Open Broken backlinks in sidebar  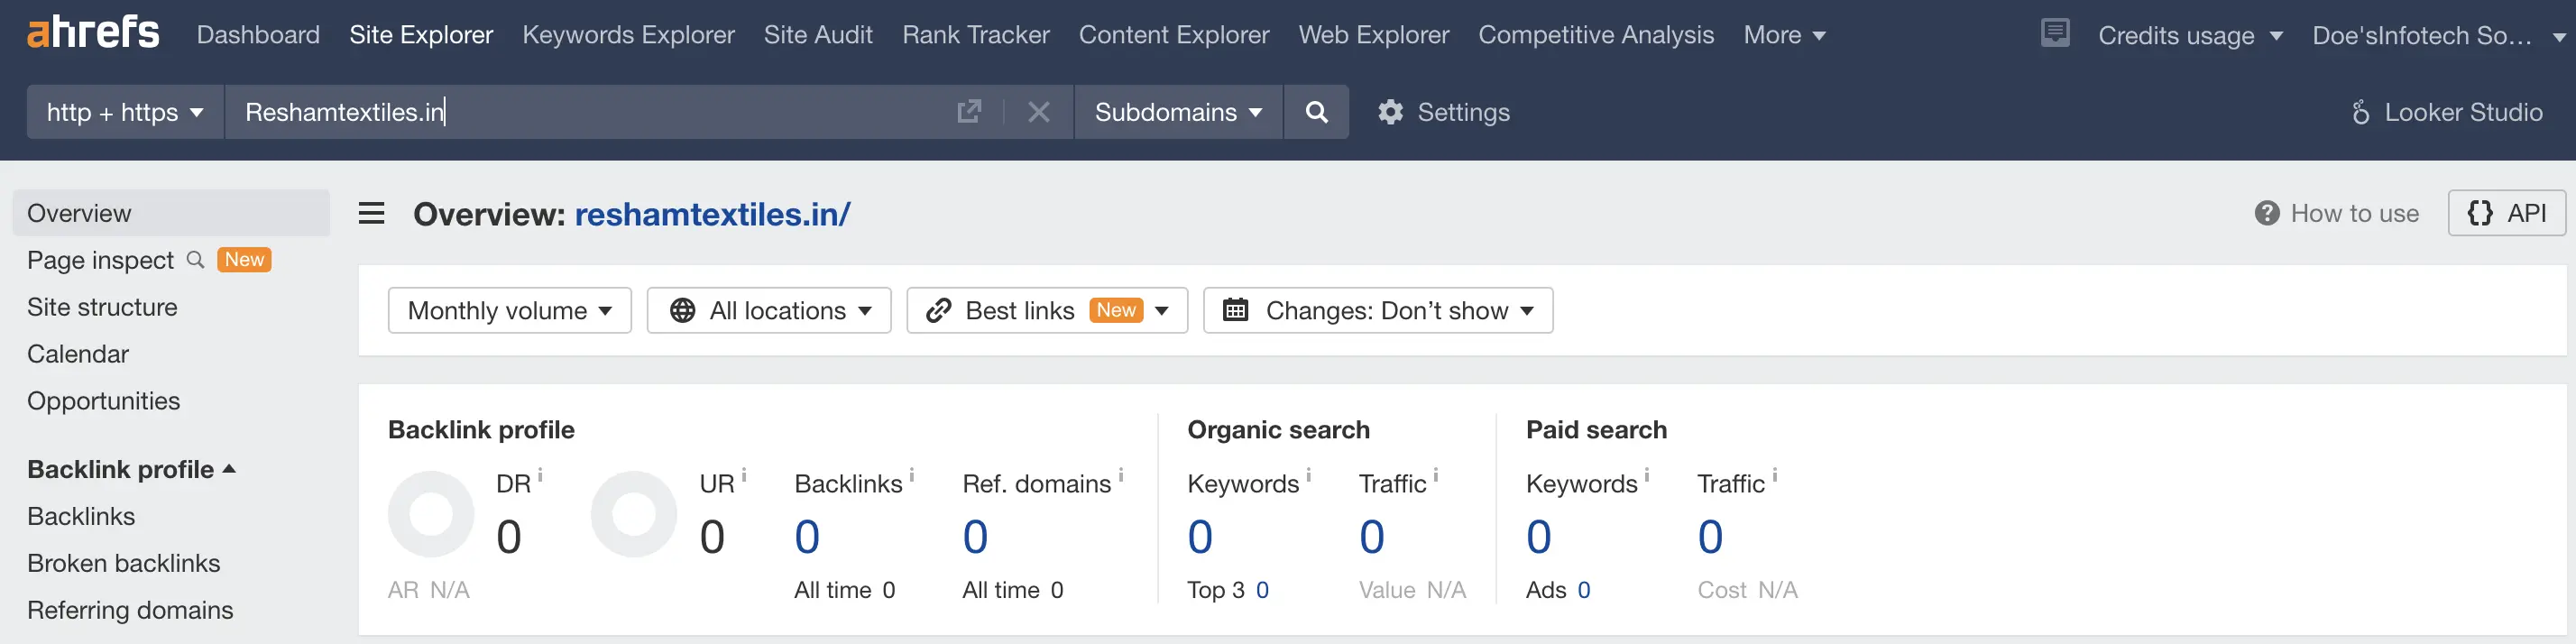(x=124, y=563)
